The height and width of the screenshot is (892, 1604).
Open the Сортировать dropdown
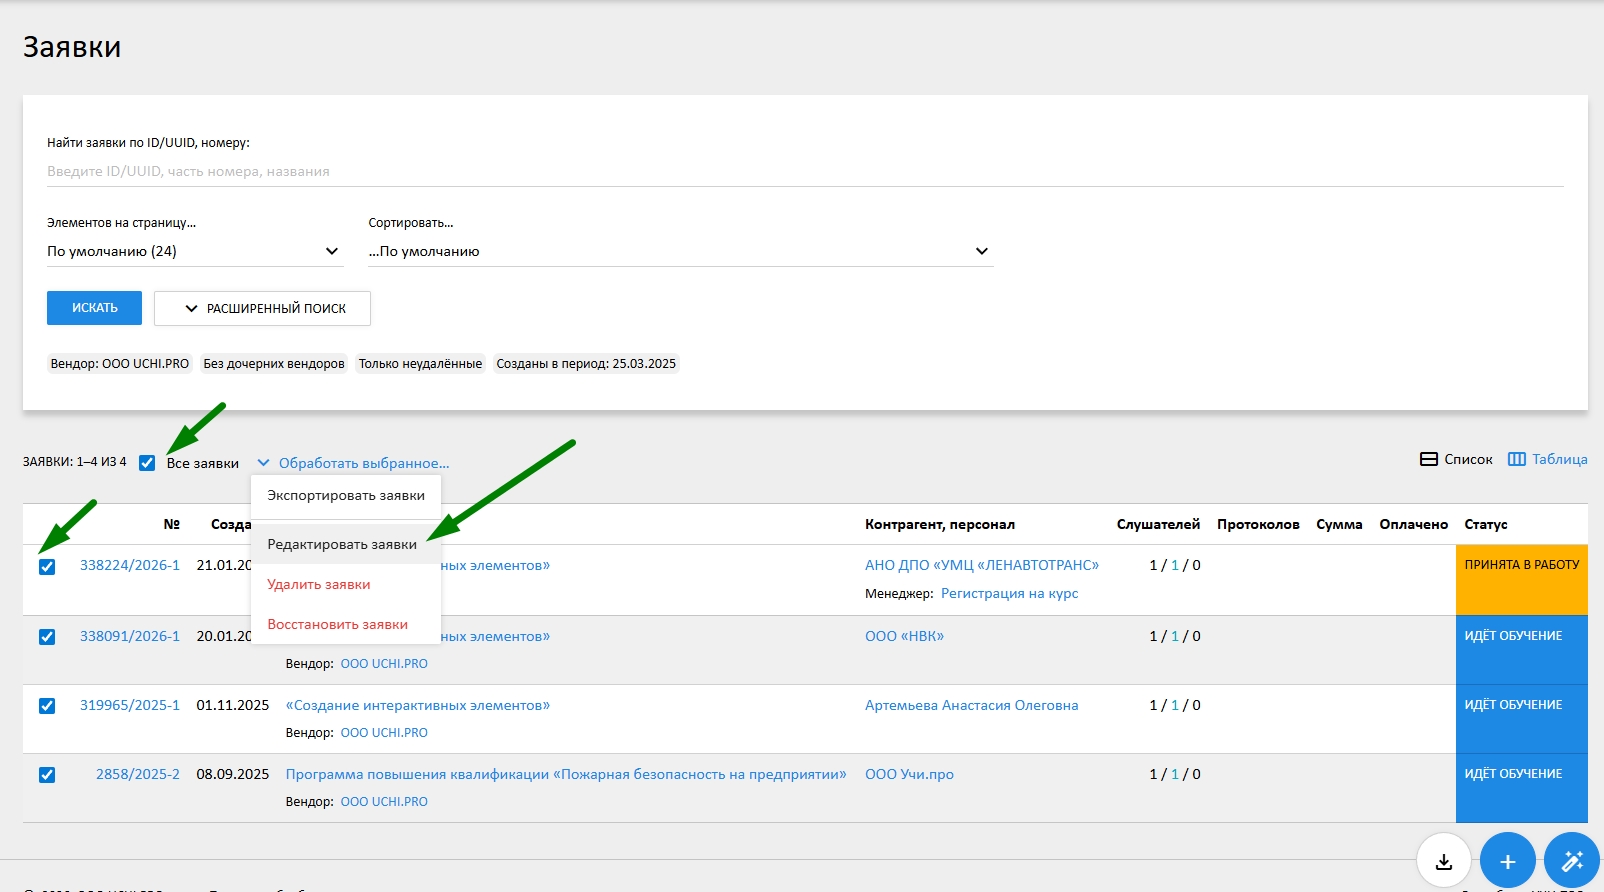[680, 251]
